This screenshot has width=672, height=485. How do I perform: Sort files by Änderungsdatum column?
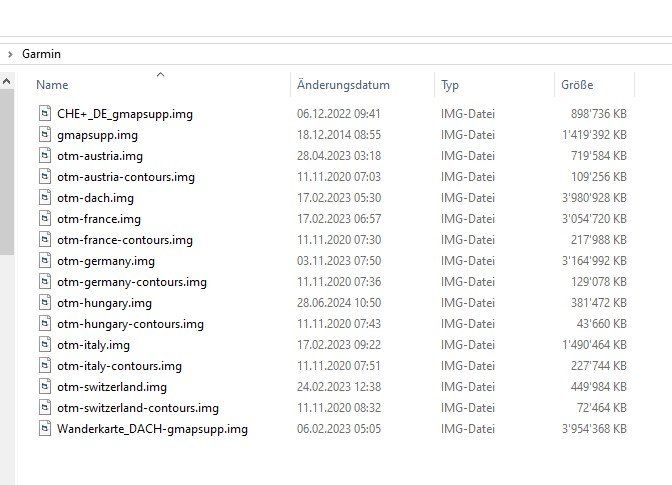tap(343, 85)
